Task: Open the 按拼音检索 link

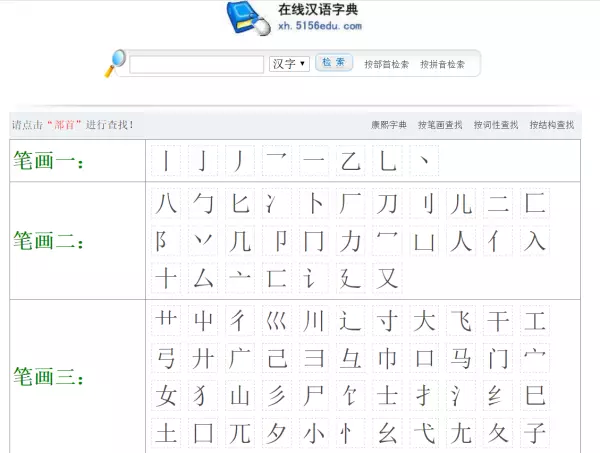Action: (442, 64)
